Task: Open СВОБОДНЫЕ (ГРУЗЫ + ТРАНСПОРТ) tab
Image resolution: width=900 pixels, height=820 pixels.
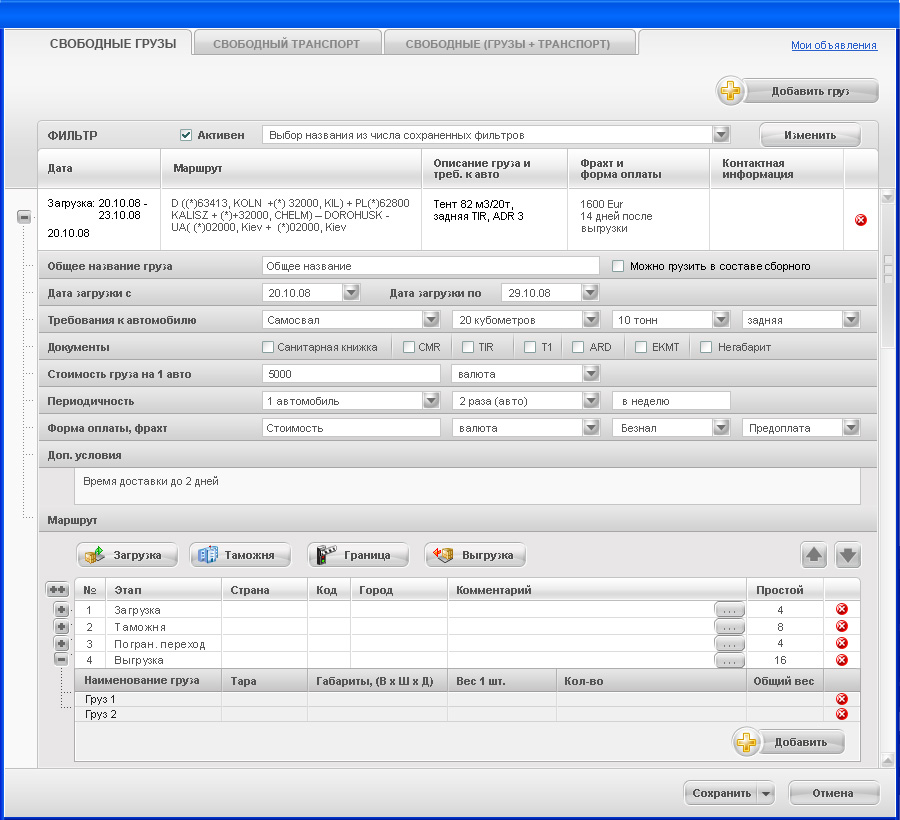Action: [510, 44]
